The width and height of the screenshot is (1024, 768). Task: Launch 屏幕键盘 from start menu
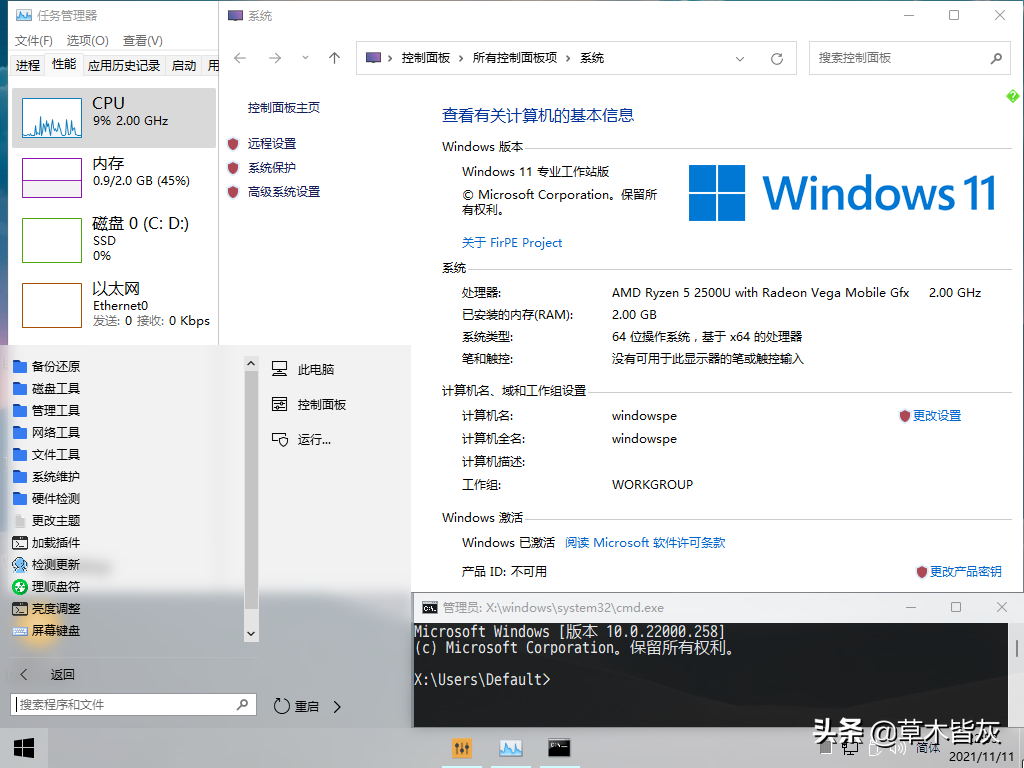[47, 631]
